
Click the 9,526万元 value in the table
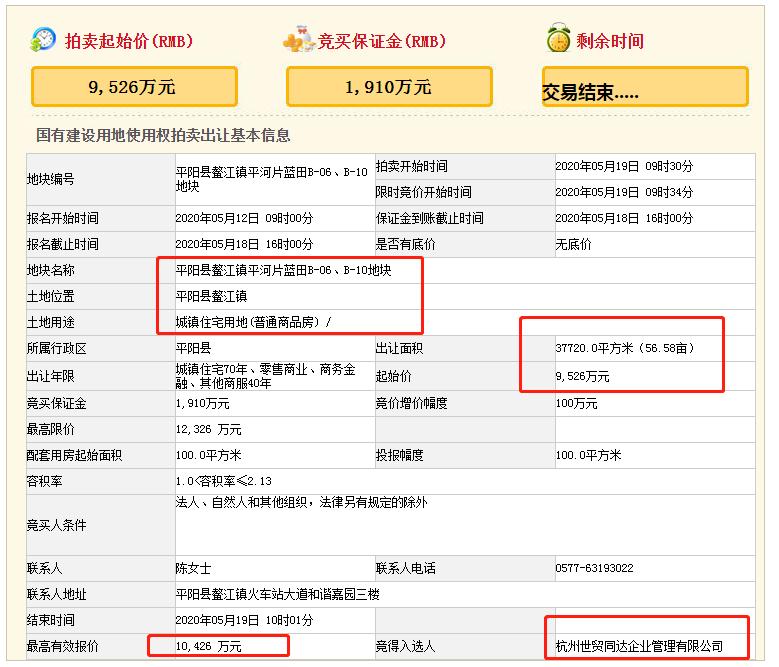click(x=582, y=376)
